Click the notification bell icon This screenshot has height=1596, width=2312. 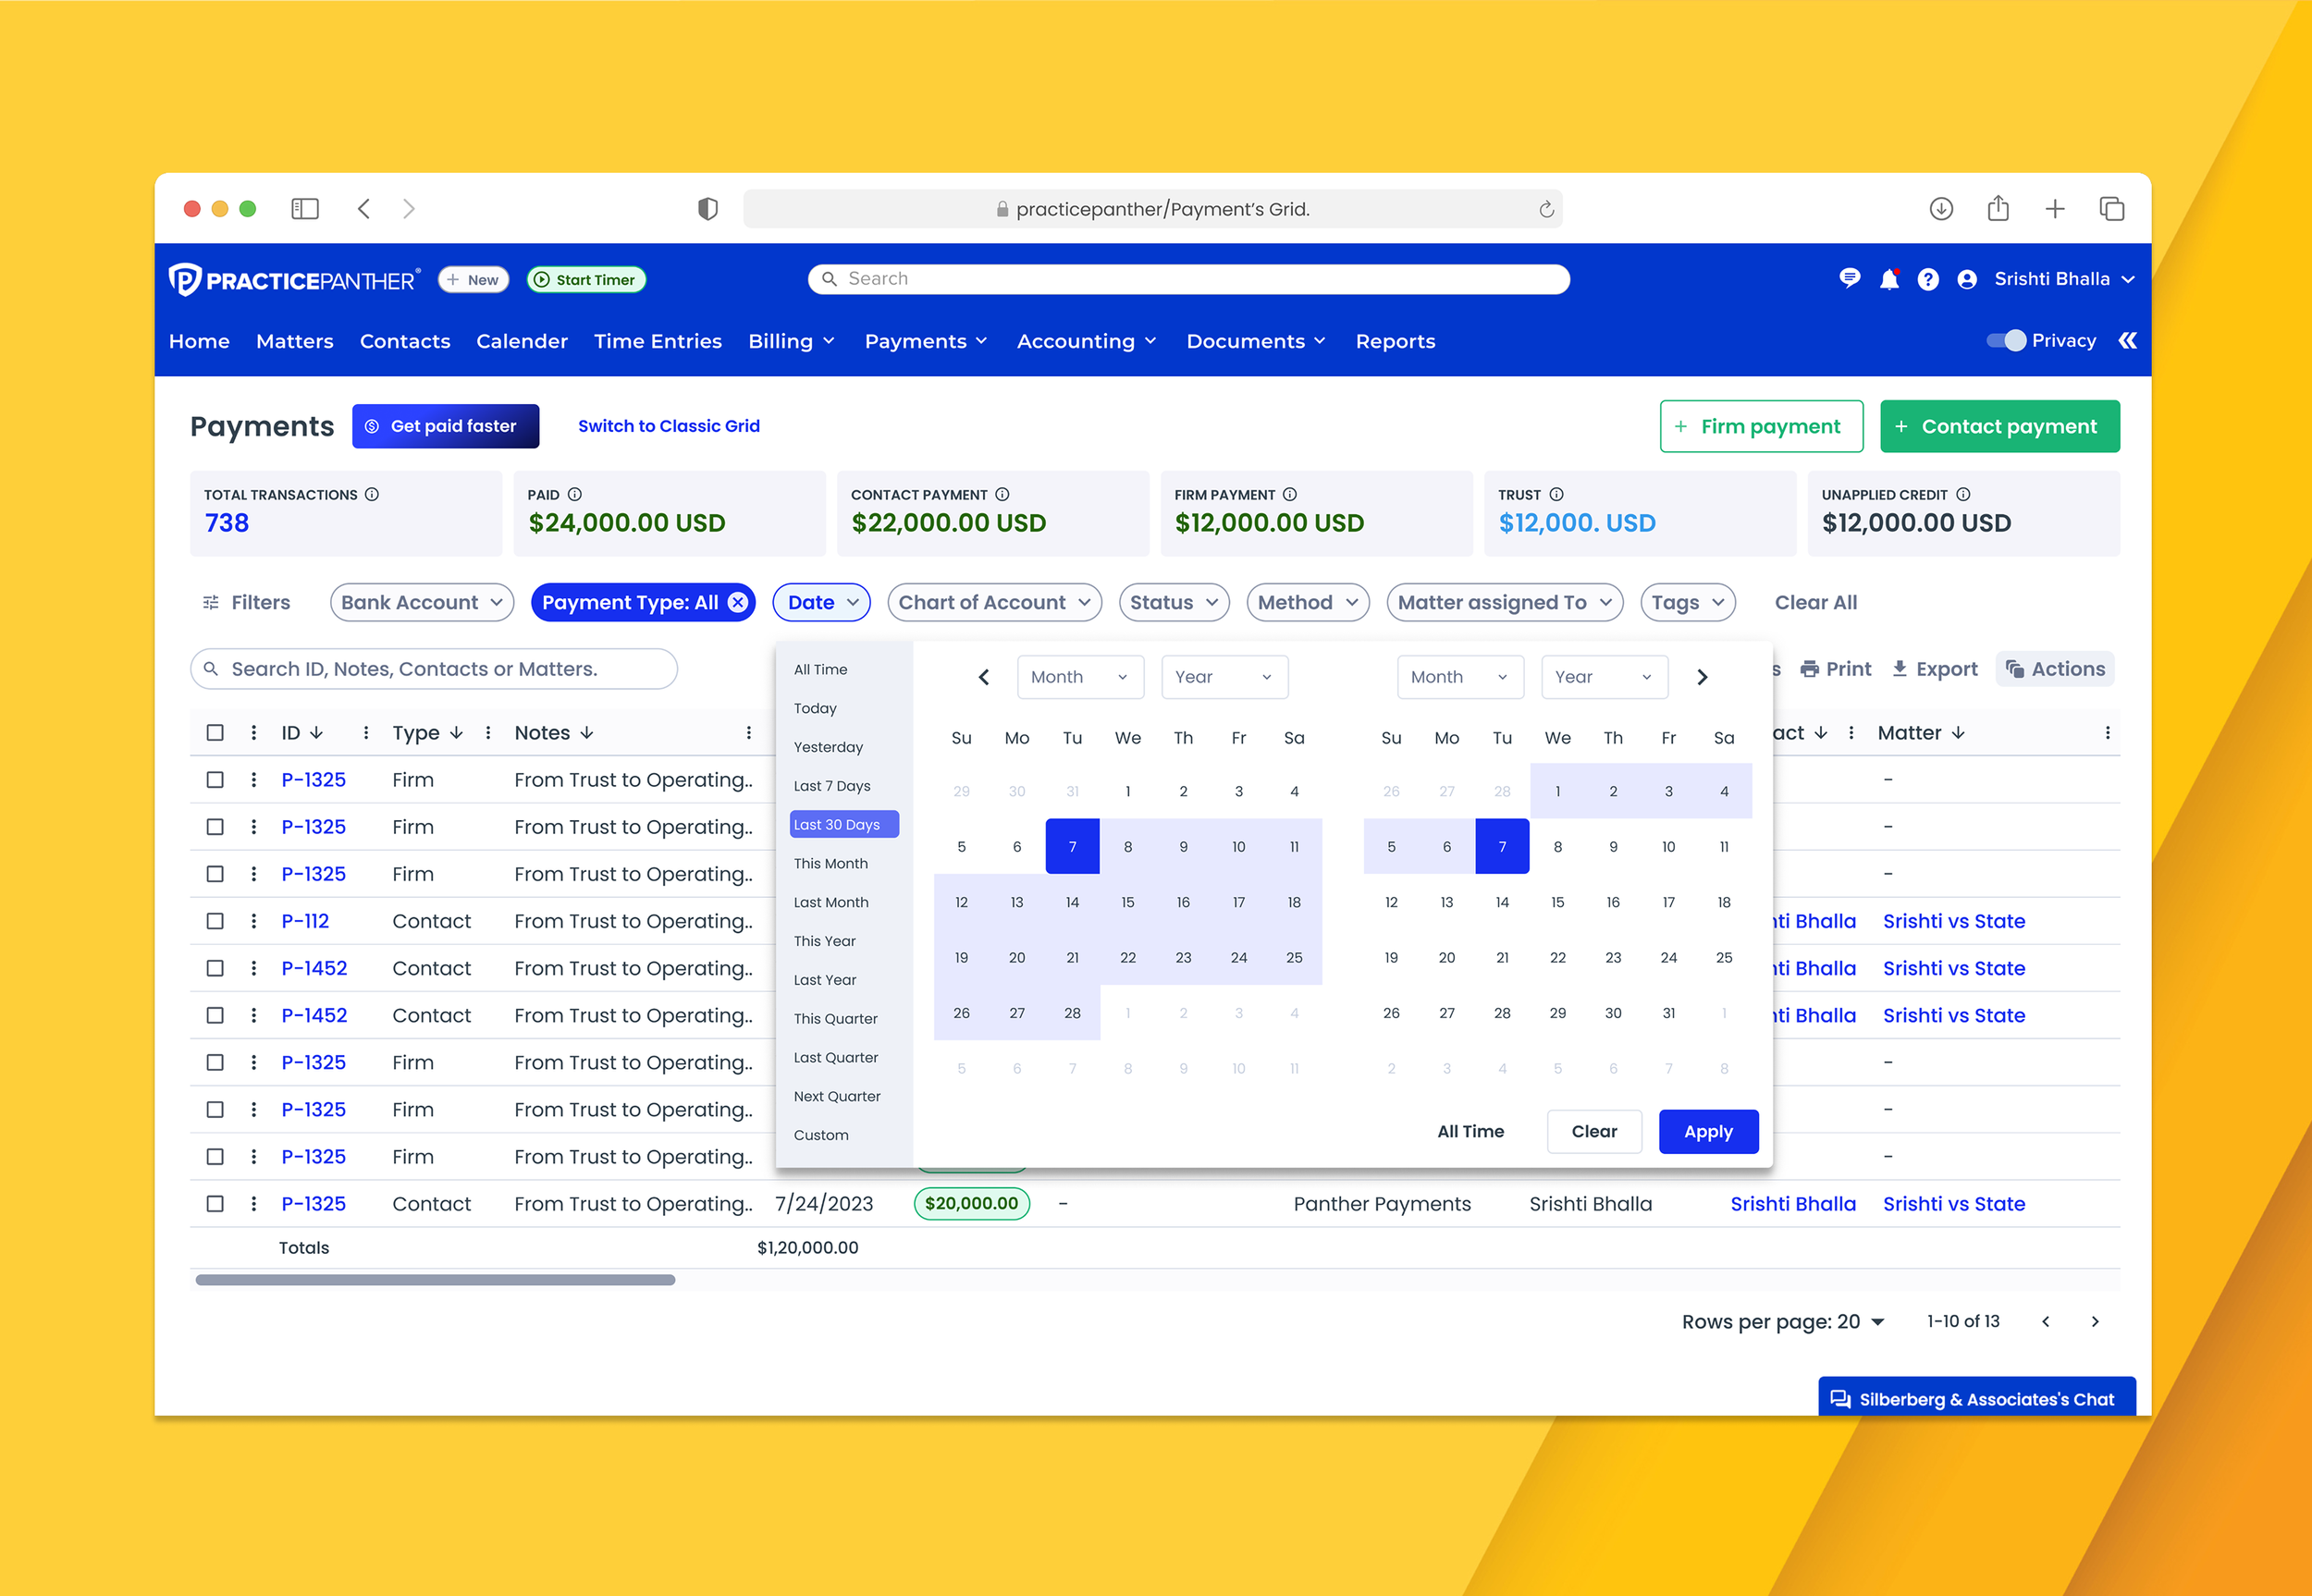(x=1888, y=280)
